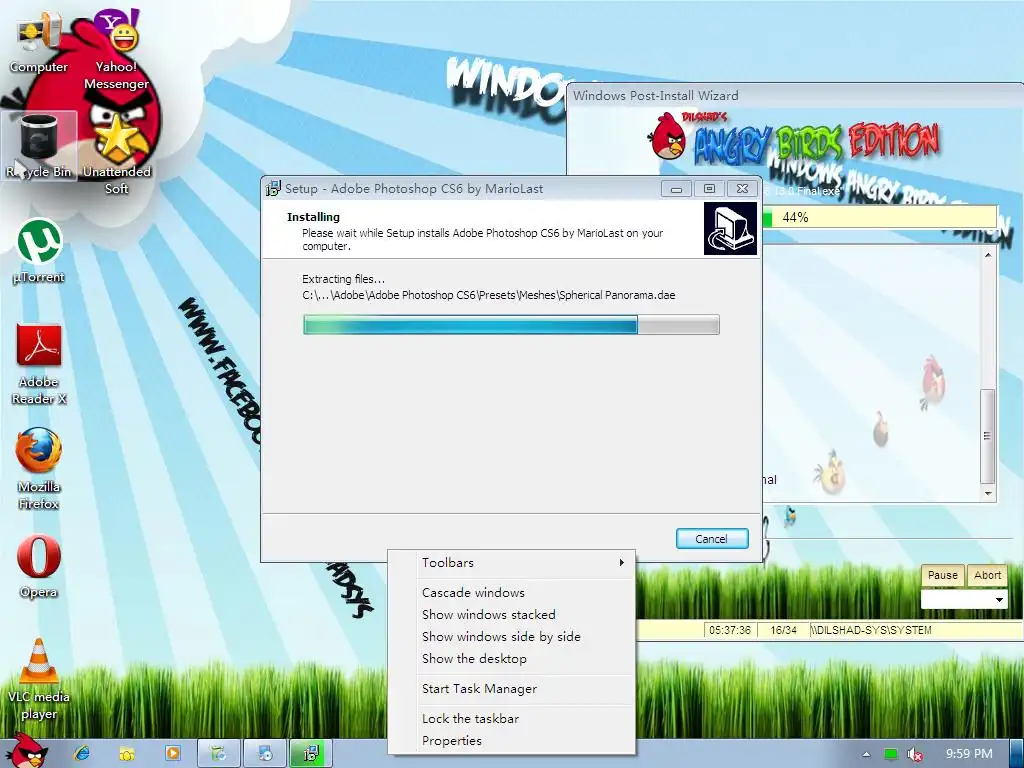Minimize the Photoshop Setup window
The width and height of the screenshot is (1024, 768).
click(x=677, y=189)
